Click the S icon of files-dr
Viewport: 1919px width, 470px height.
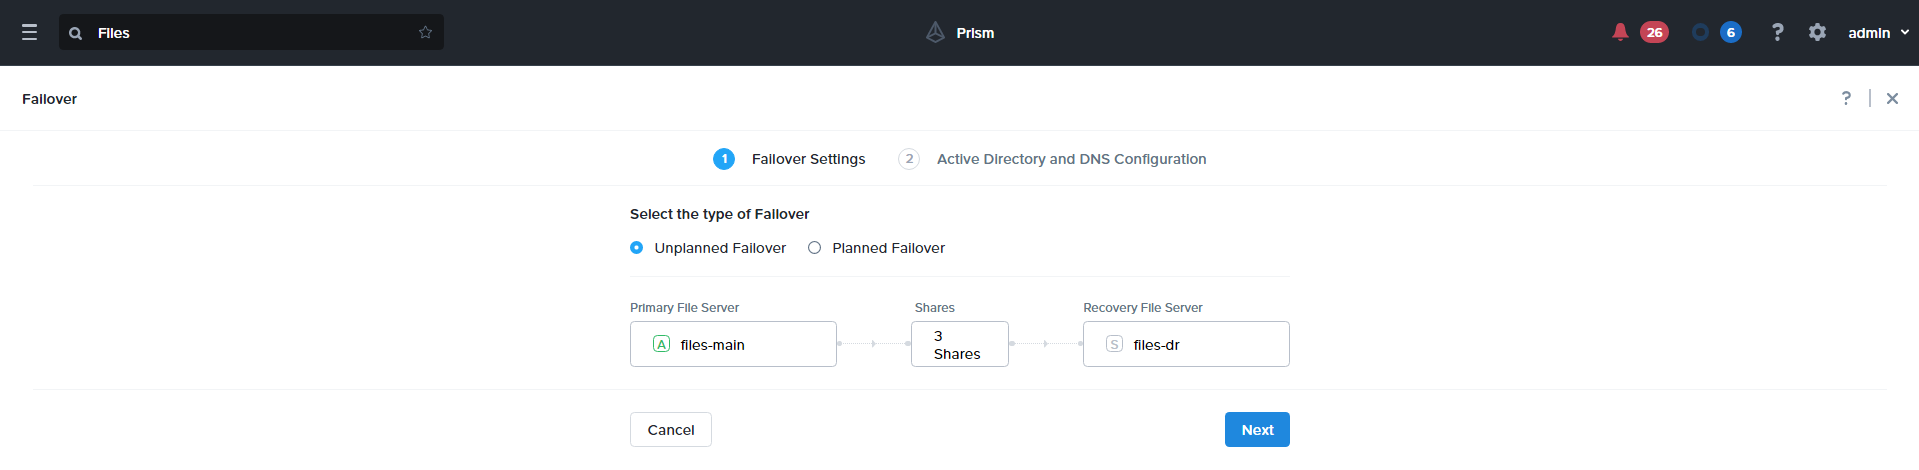click(x=1114, y=344)
